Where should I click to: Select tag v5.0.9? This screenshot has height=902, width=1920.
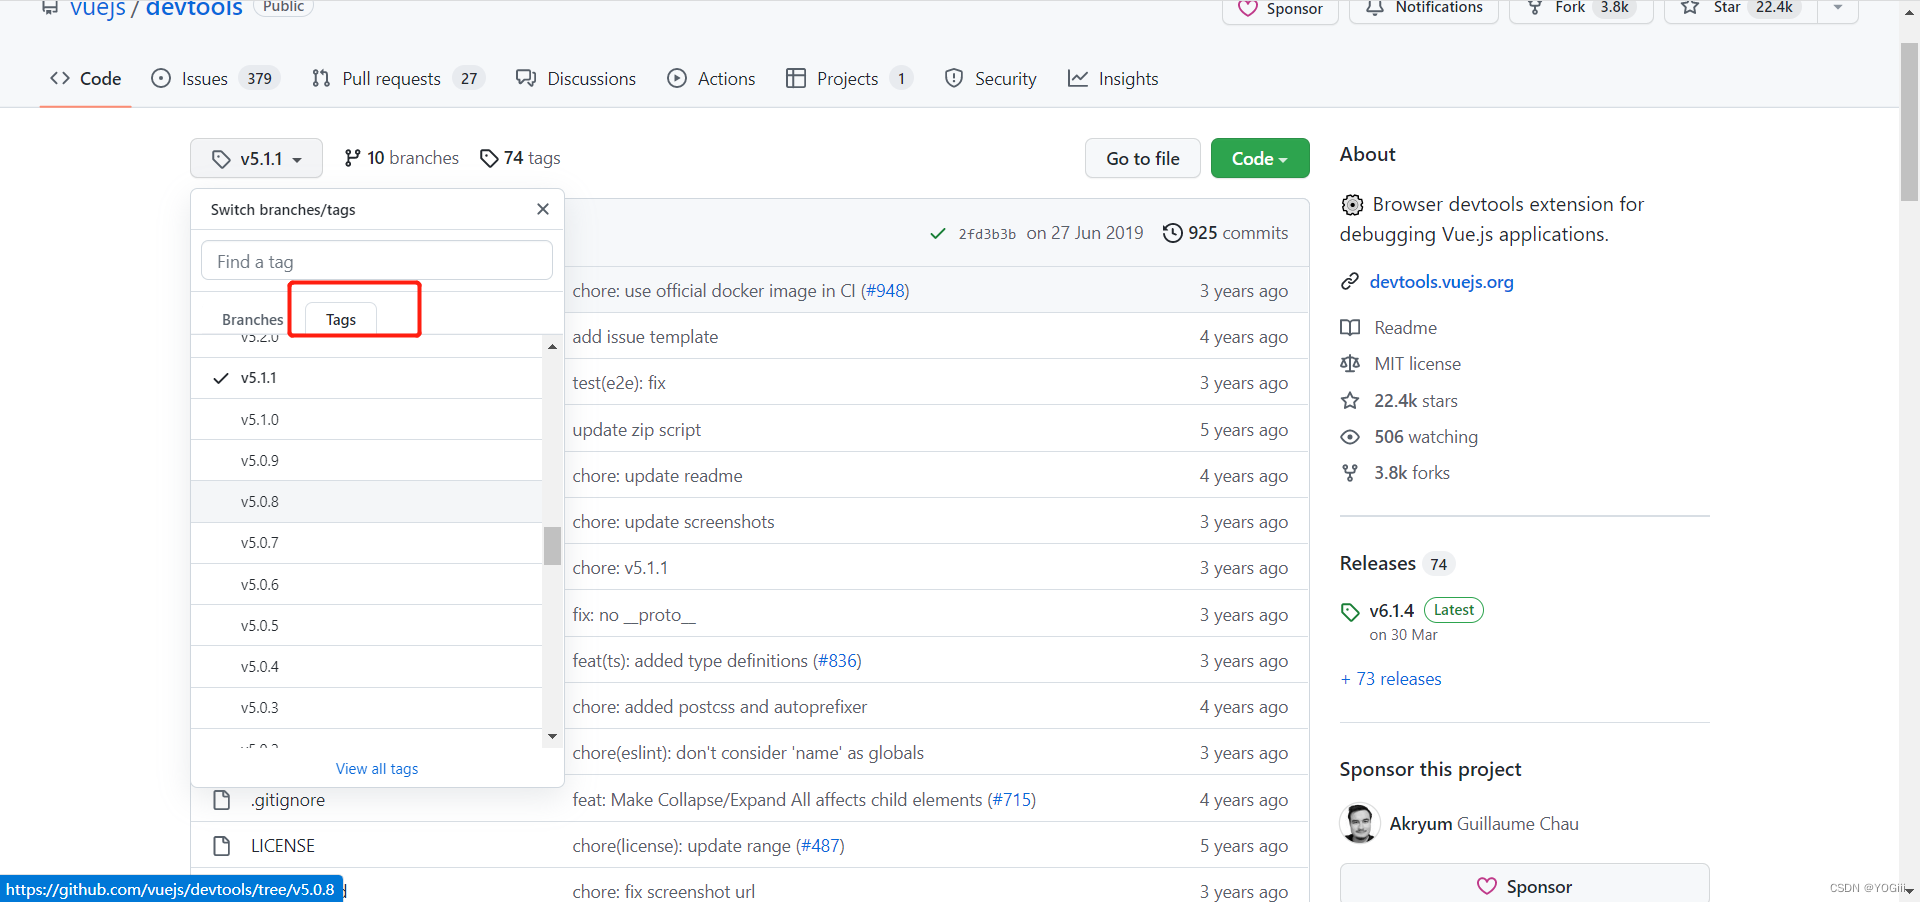366,460
